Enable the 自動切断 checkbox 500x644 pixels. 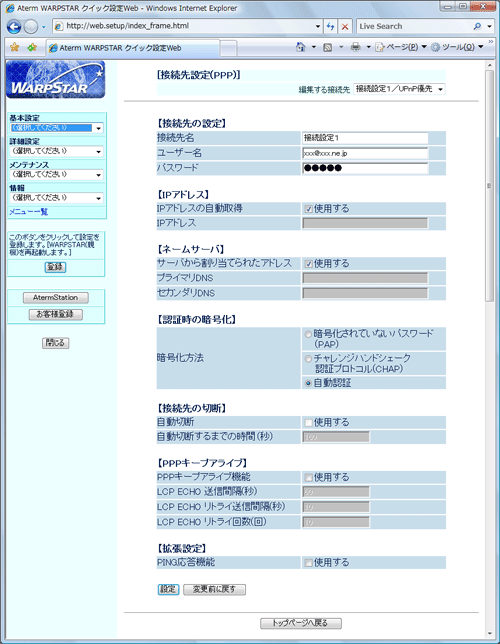click(x=308, y=423)
